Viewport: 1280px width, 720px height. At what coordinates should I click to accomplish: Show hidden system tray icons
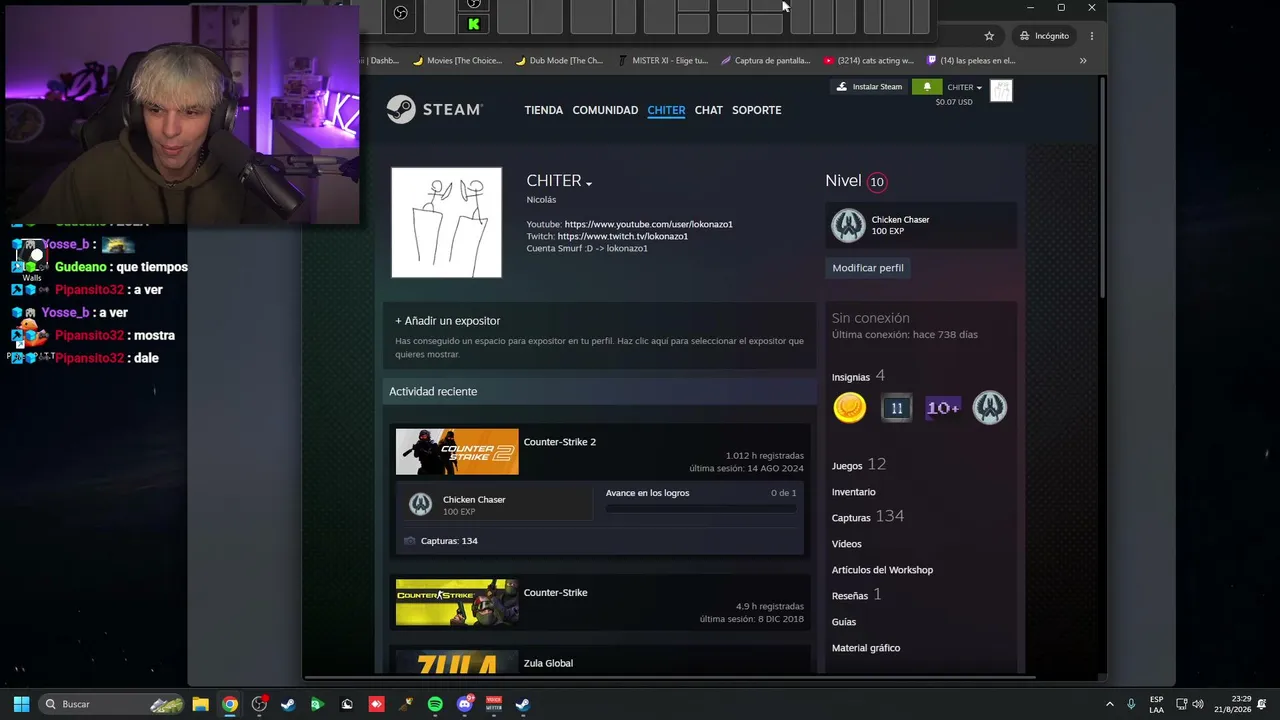pos(1109,704)
